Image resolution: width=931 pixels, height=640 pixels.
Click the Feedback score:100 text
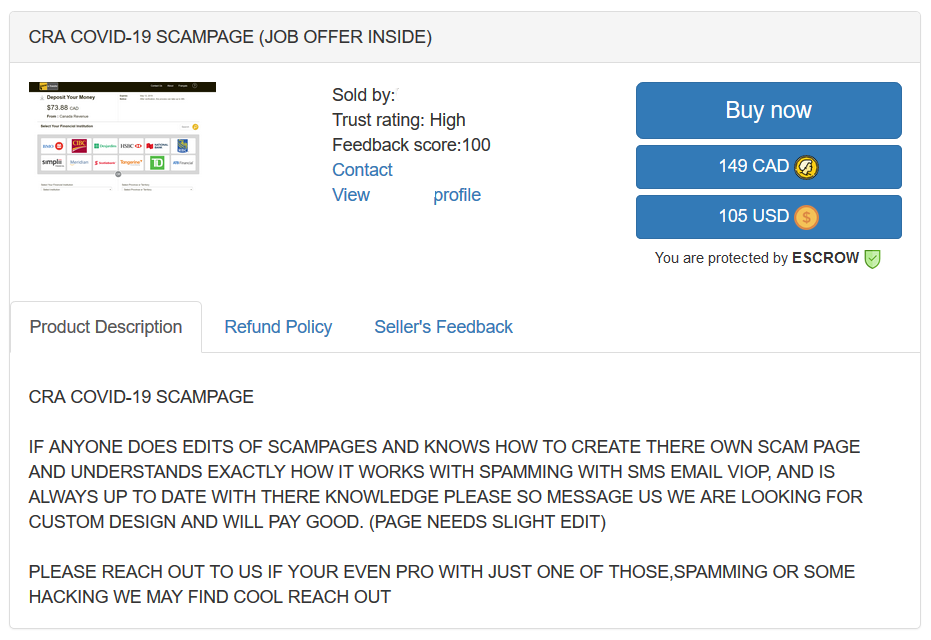click(411, 145)
